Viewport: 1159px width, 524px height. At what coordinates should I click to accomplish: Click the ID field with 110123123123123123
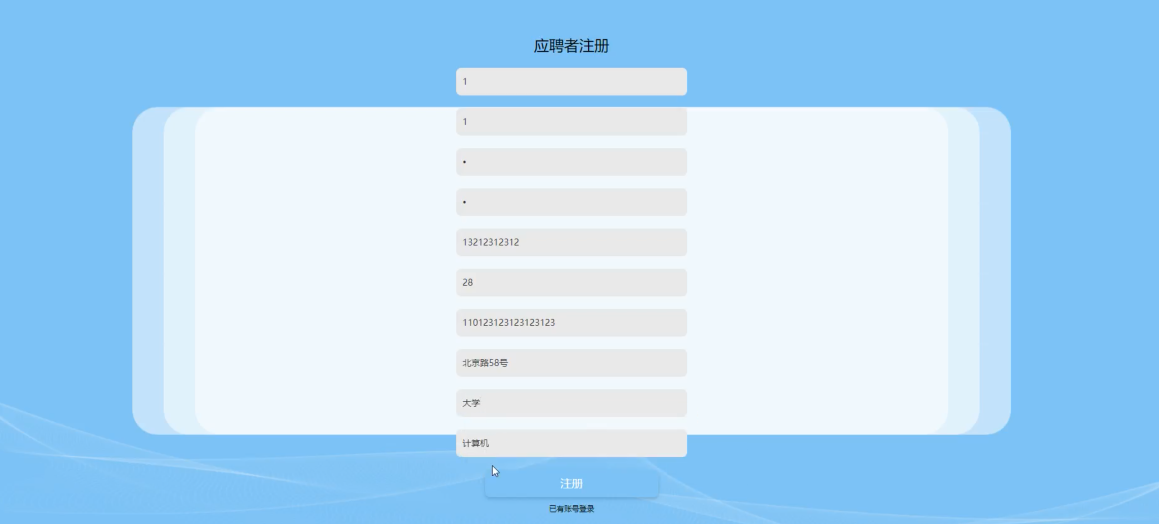click(x=571, y=323)
